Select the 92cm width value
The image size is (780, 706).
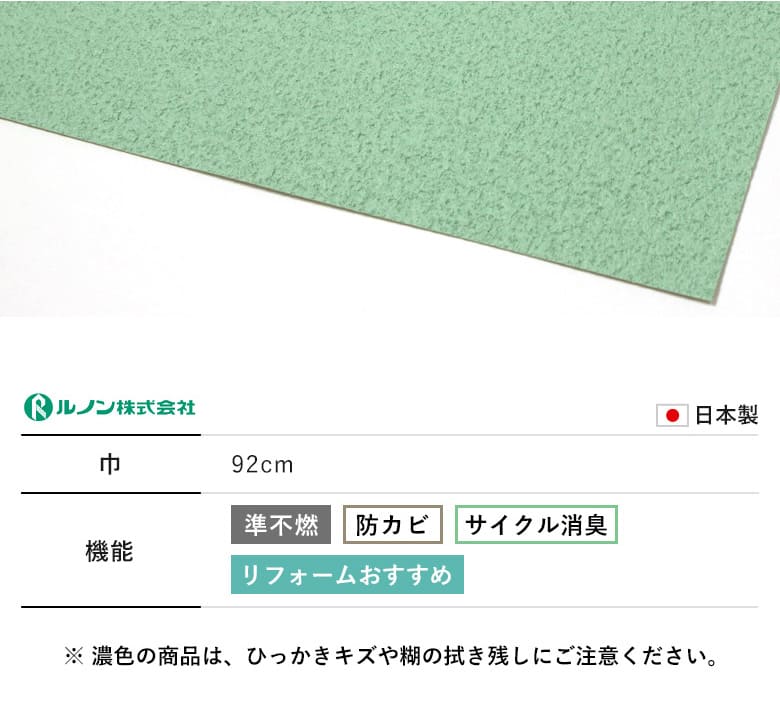pyautogui.click(x=262, y=465)
